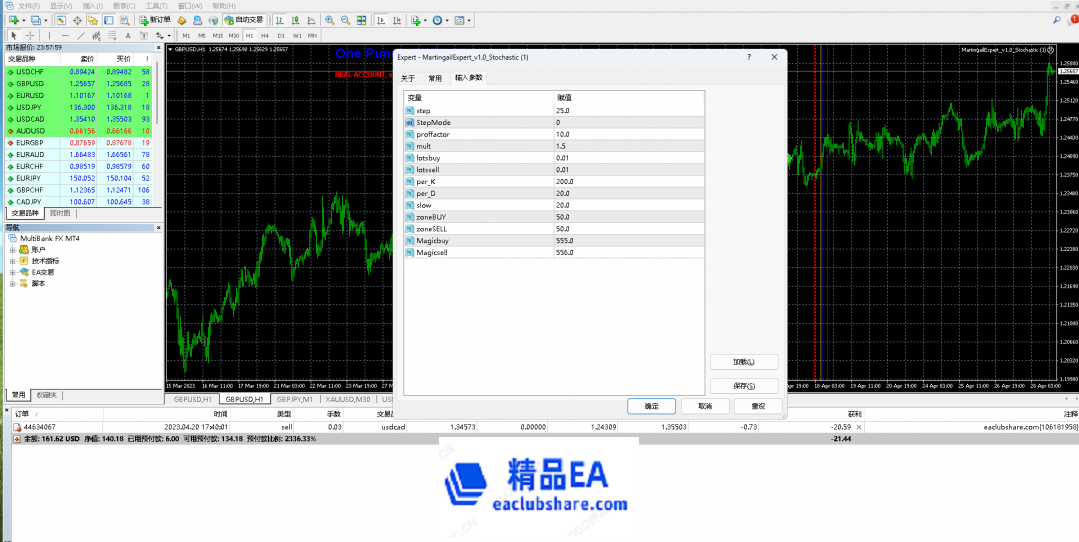The height and width of the screenshot is (542, 1079).
Task: Select the trendline drawing tool
Action: 80,35
